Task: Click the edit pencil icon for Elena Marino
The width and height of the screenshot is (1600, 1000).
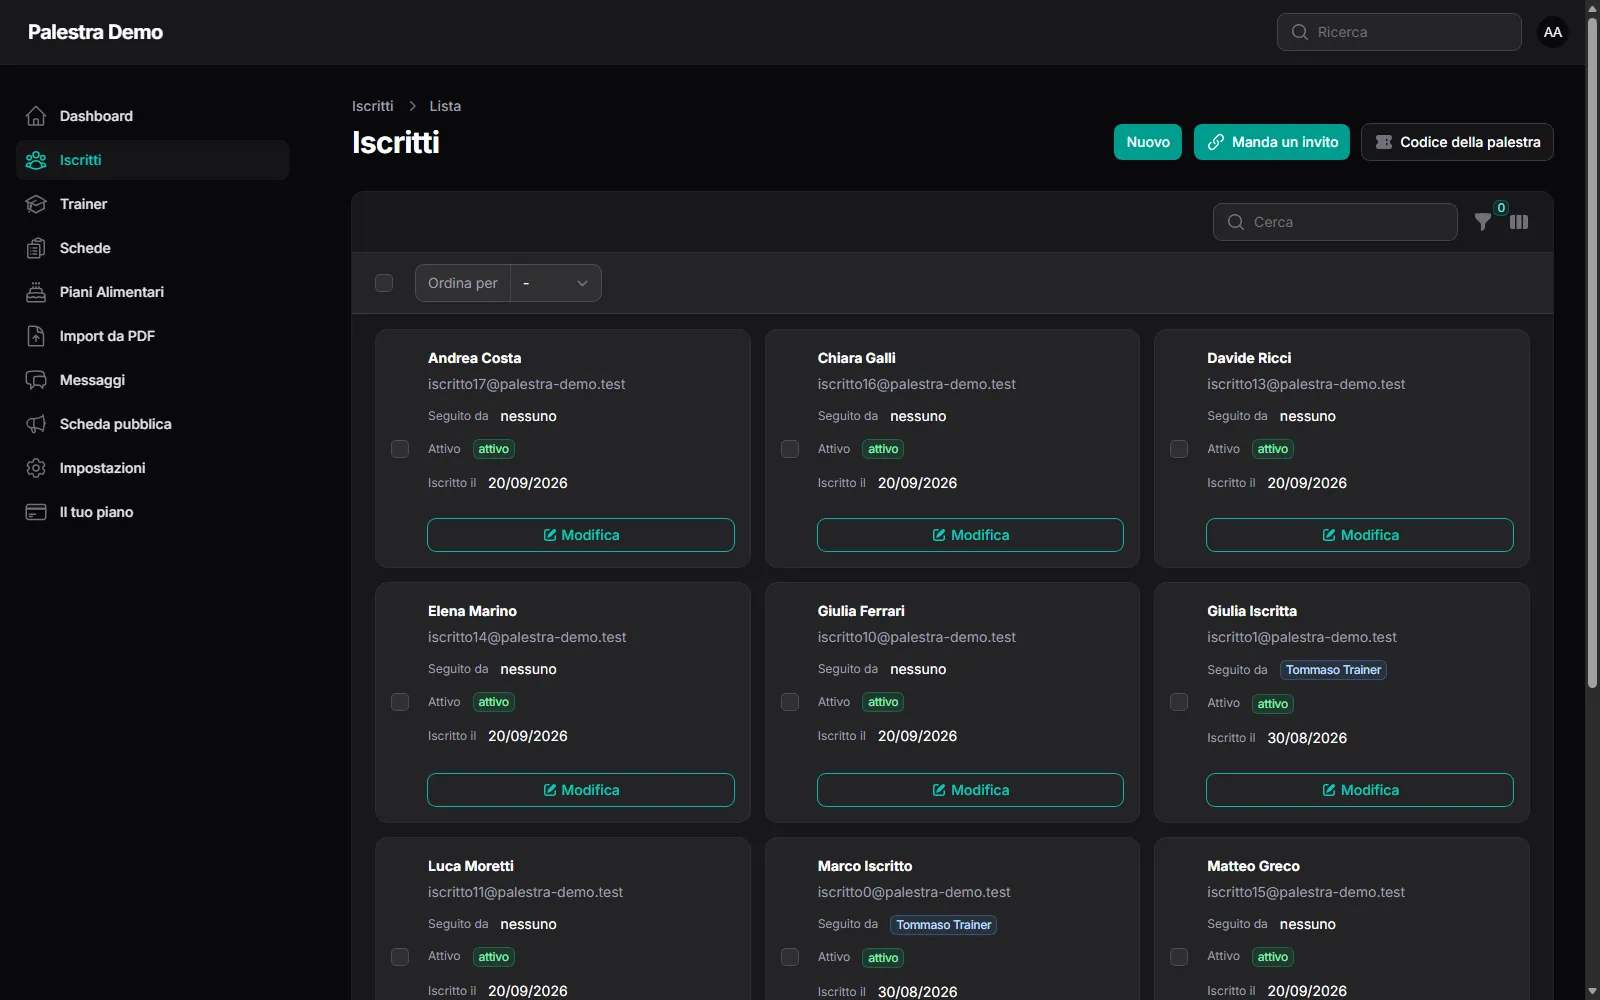Action: (x=550, y=790)
